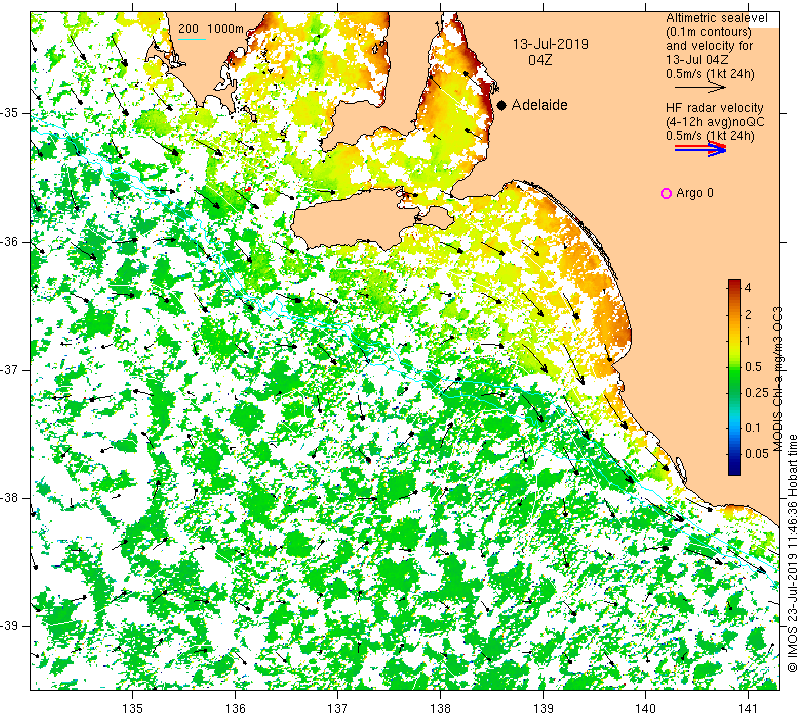Click the '04Z' time label under the date

pyautogui.click(x=540, y=60)
